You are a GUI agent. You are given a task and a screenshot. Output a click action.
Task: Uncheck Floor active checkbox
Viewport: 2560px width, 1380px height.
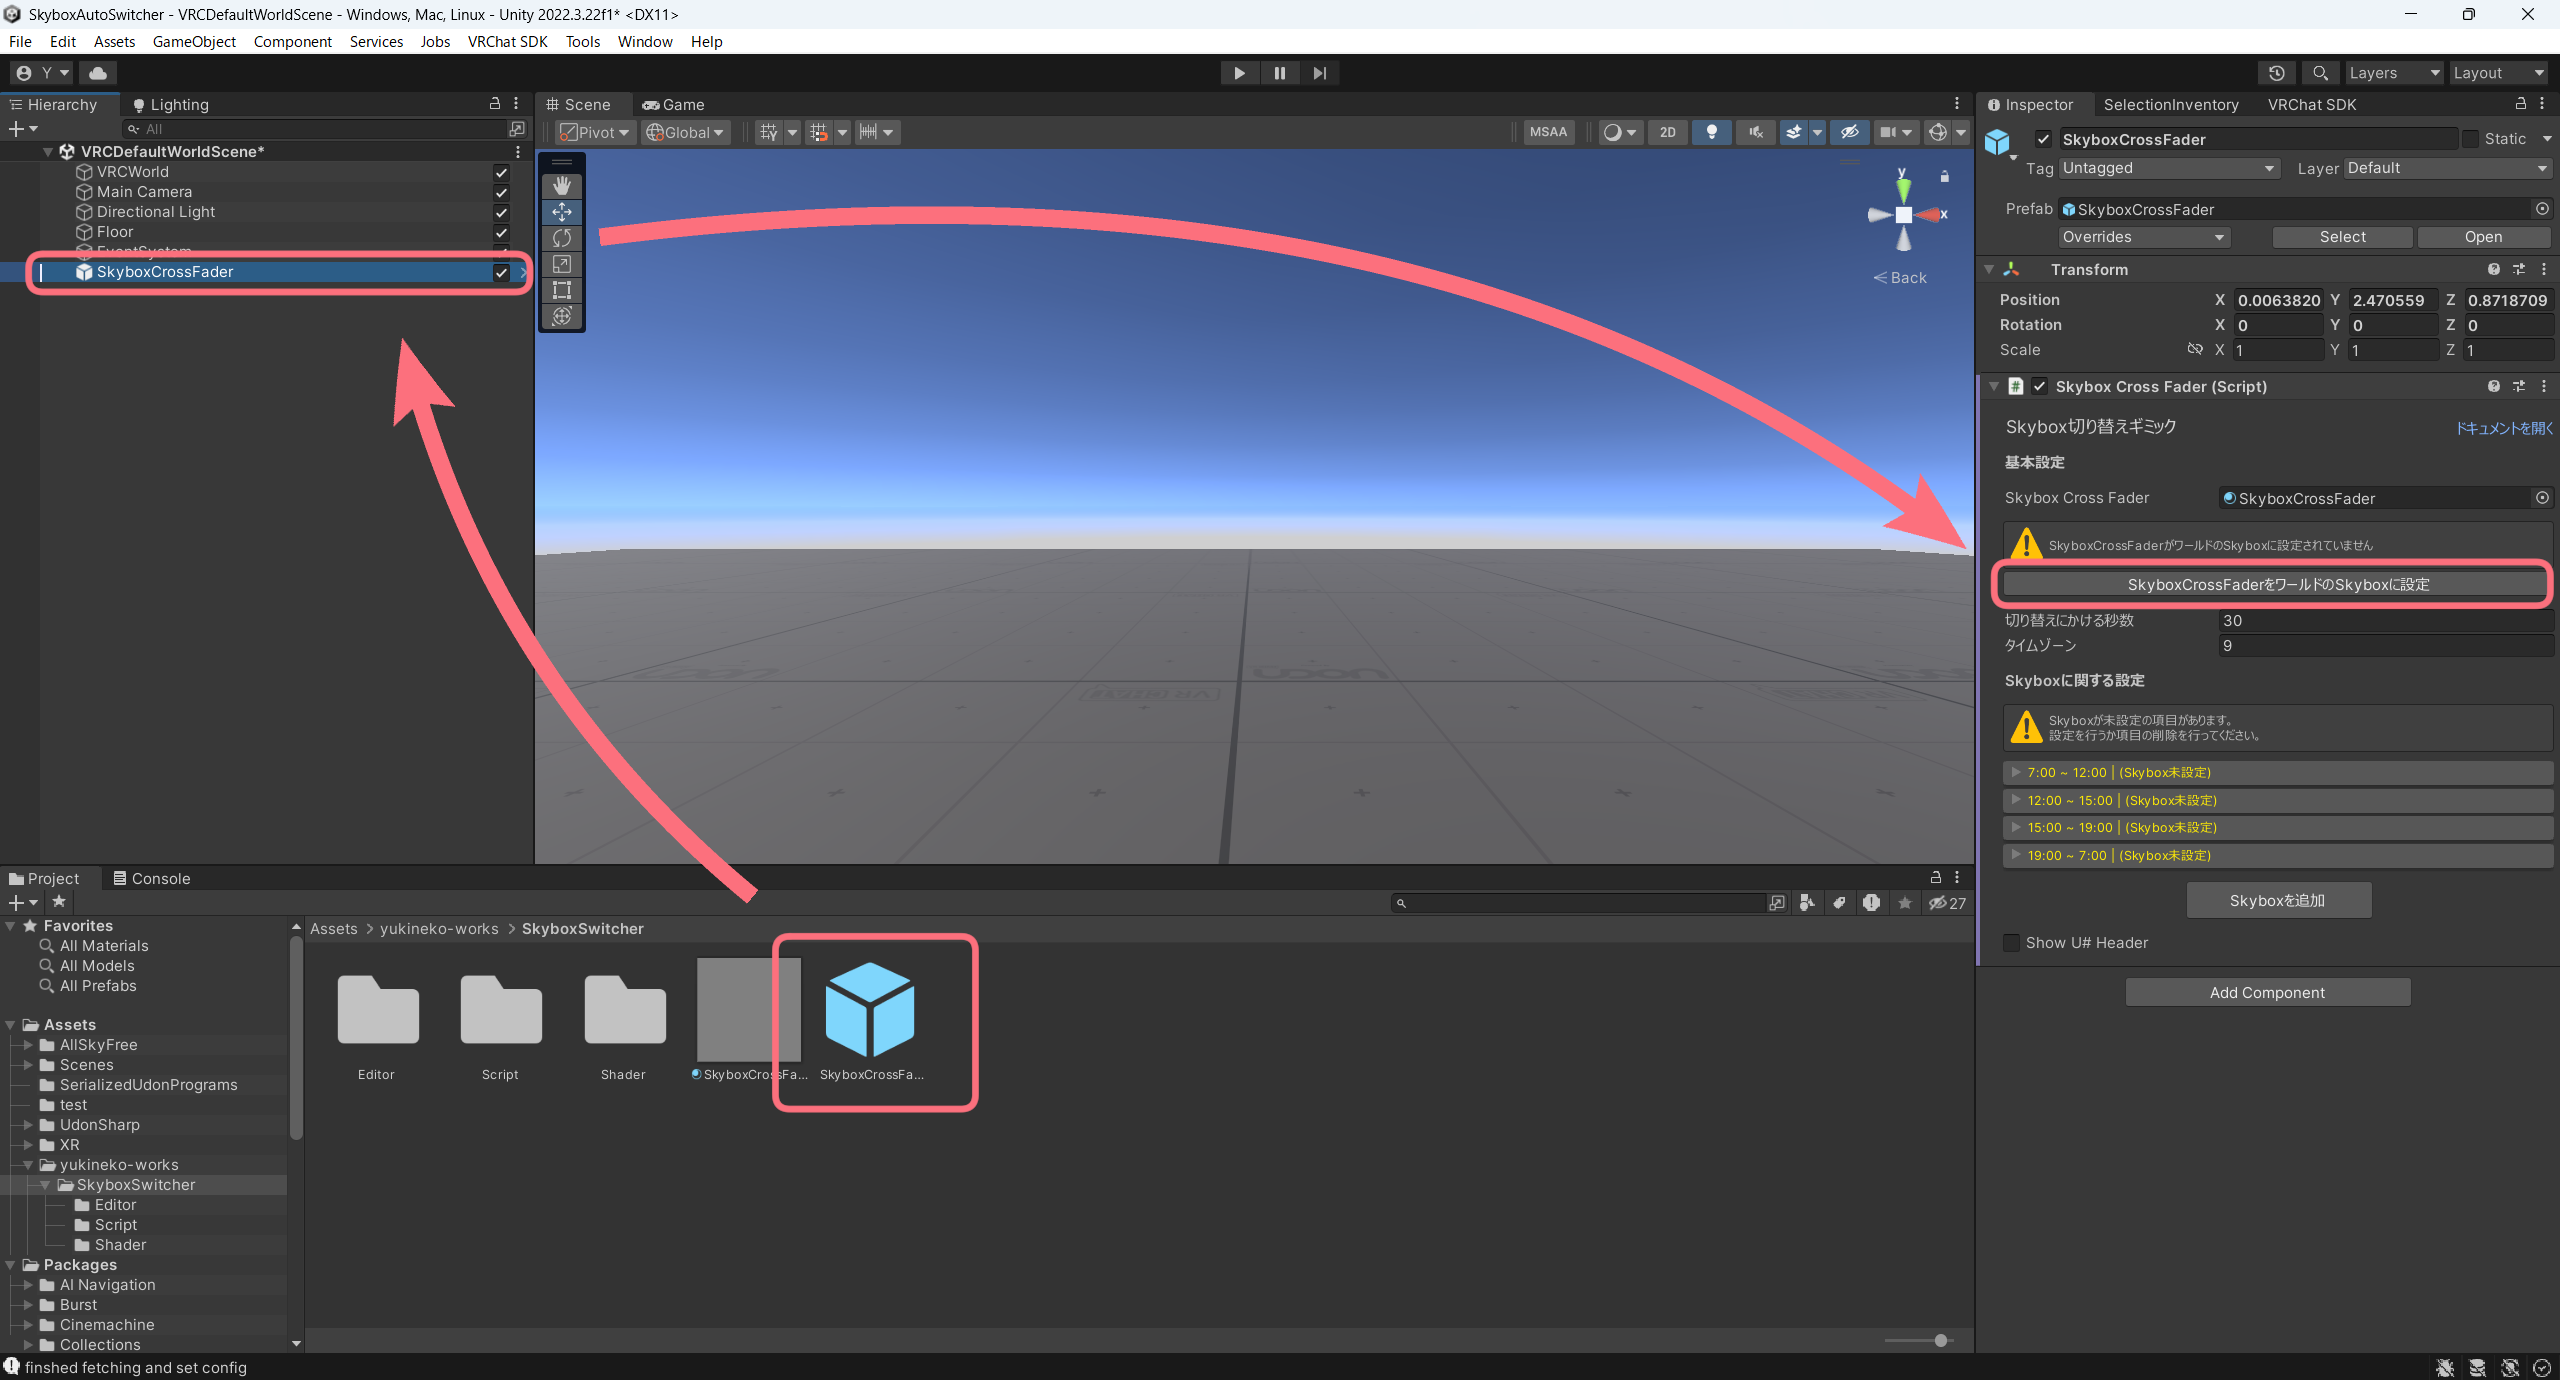point(502,232)
